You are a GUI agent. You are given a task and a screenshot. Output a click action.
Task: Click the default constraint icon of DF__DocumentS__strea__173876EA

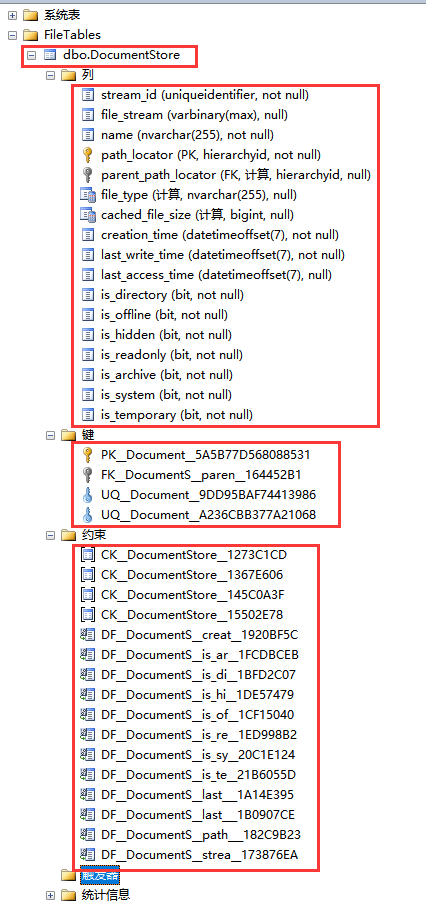pos(88,855)
